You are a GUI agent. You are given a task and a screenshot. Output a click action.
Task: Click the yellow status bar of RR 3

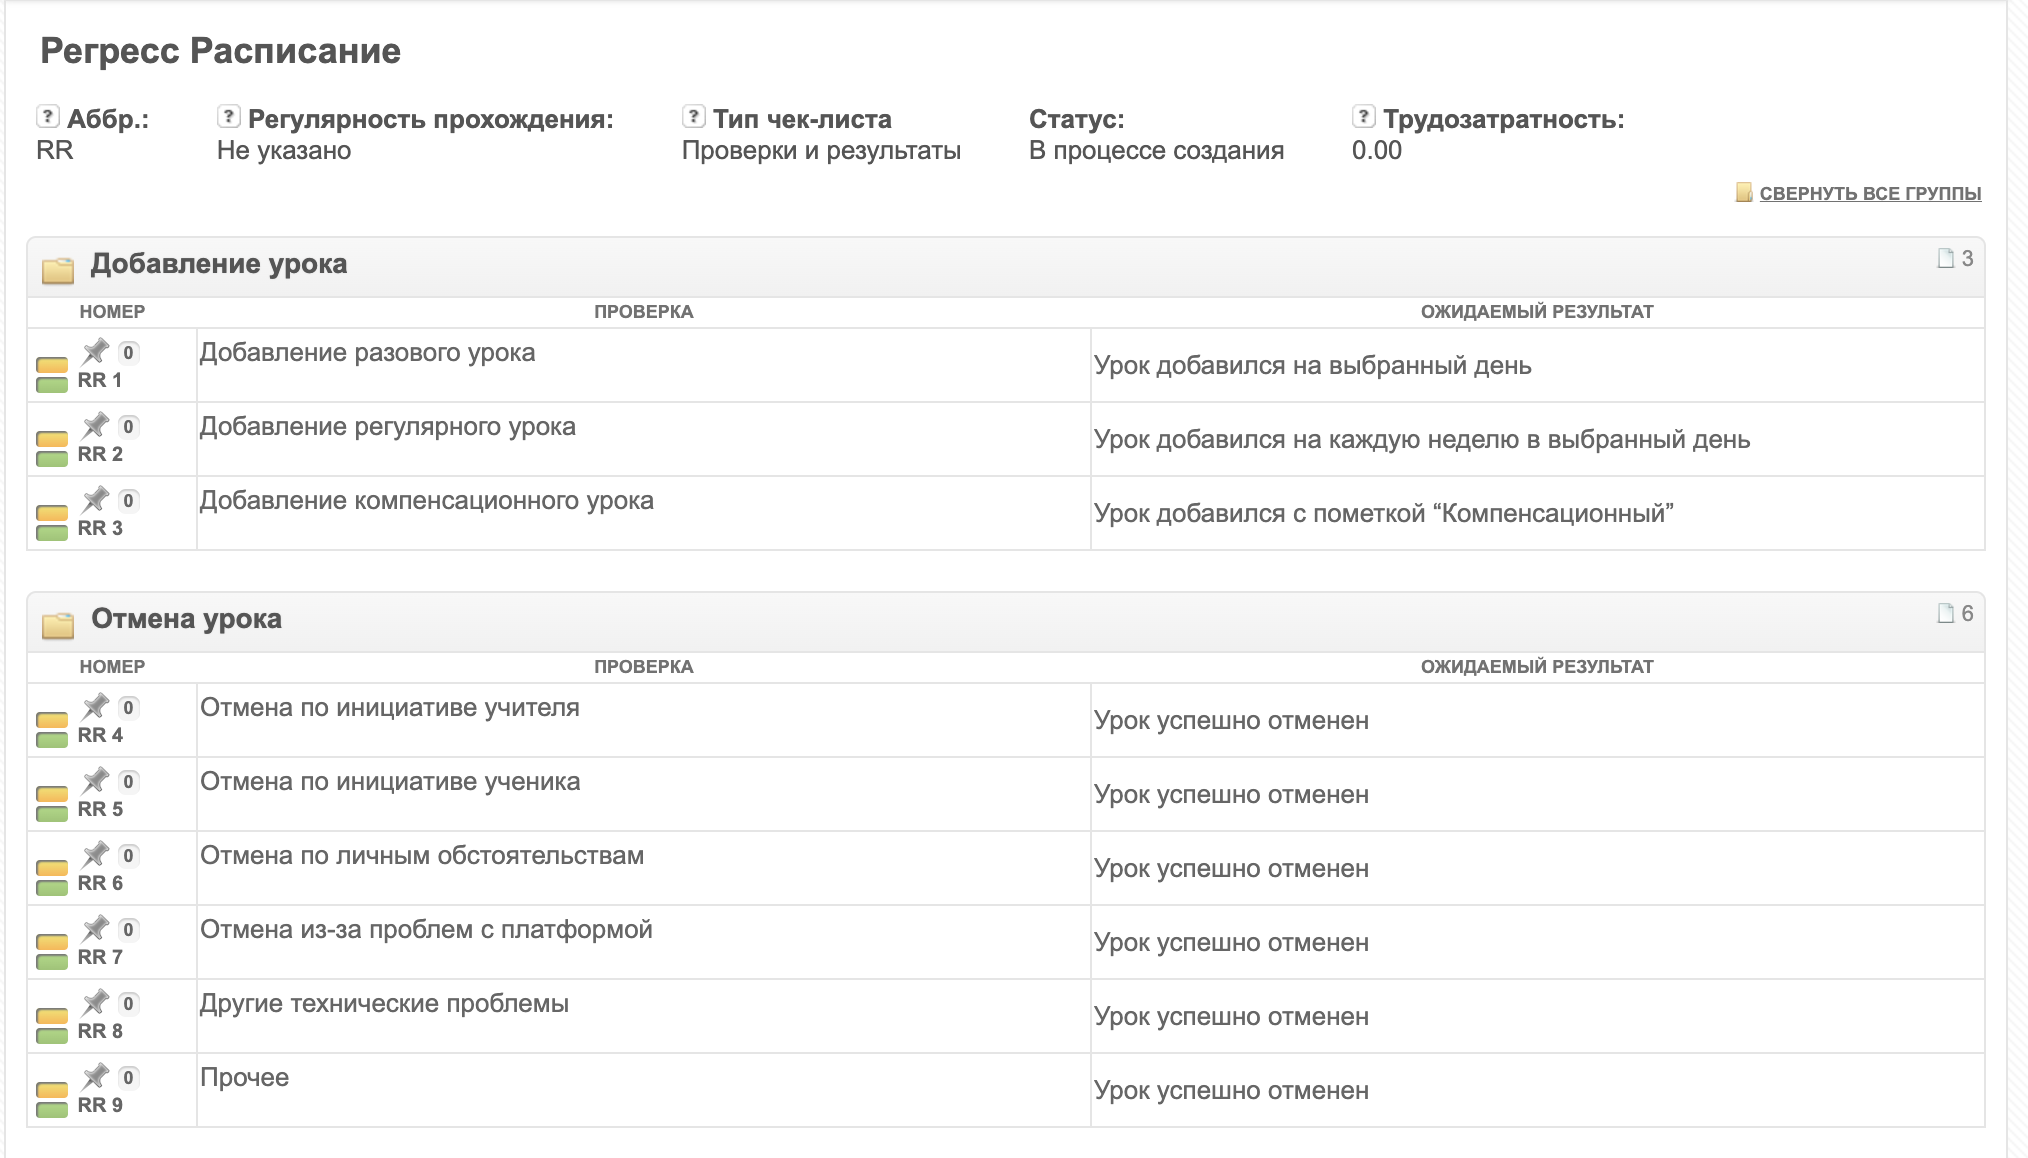(x=52, y=513)
